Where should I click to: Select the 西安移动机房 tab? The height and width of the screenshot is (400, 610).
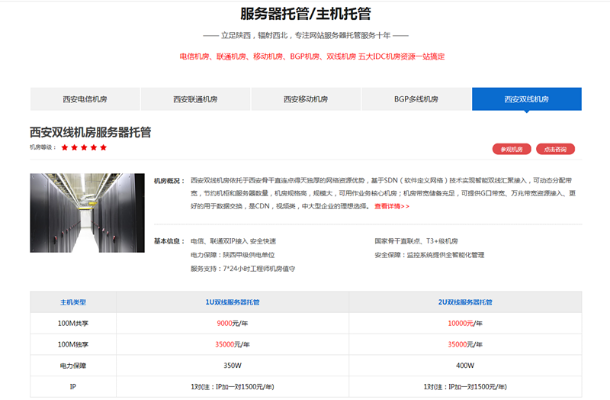coord(306,99)
